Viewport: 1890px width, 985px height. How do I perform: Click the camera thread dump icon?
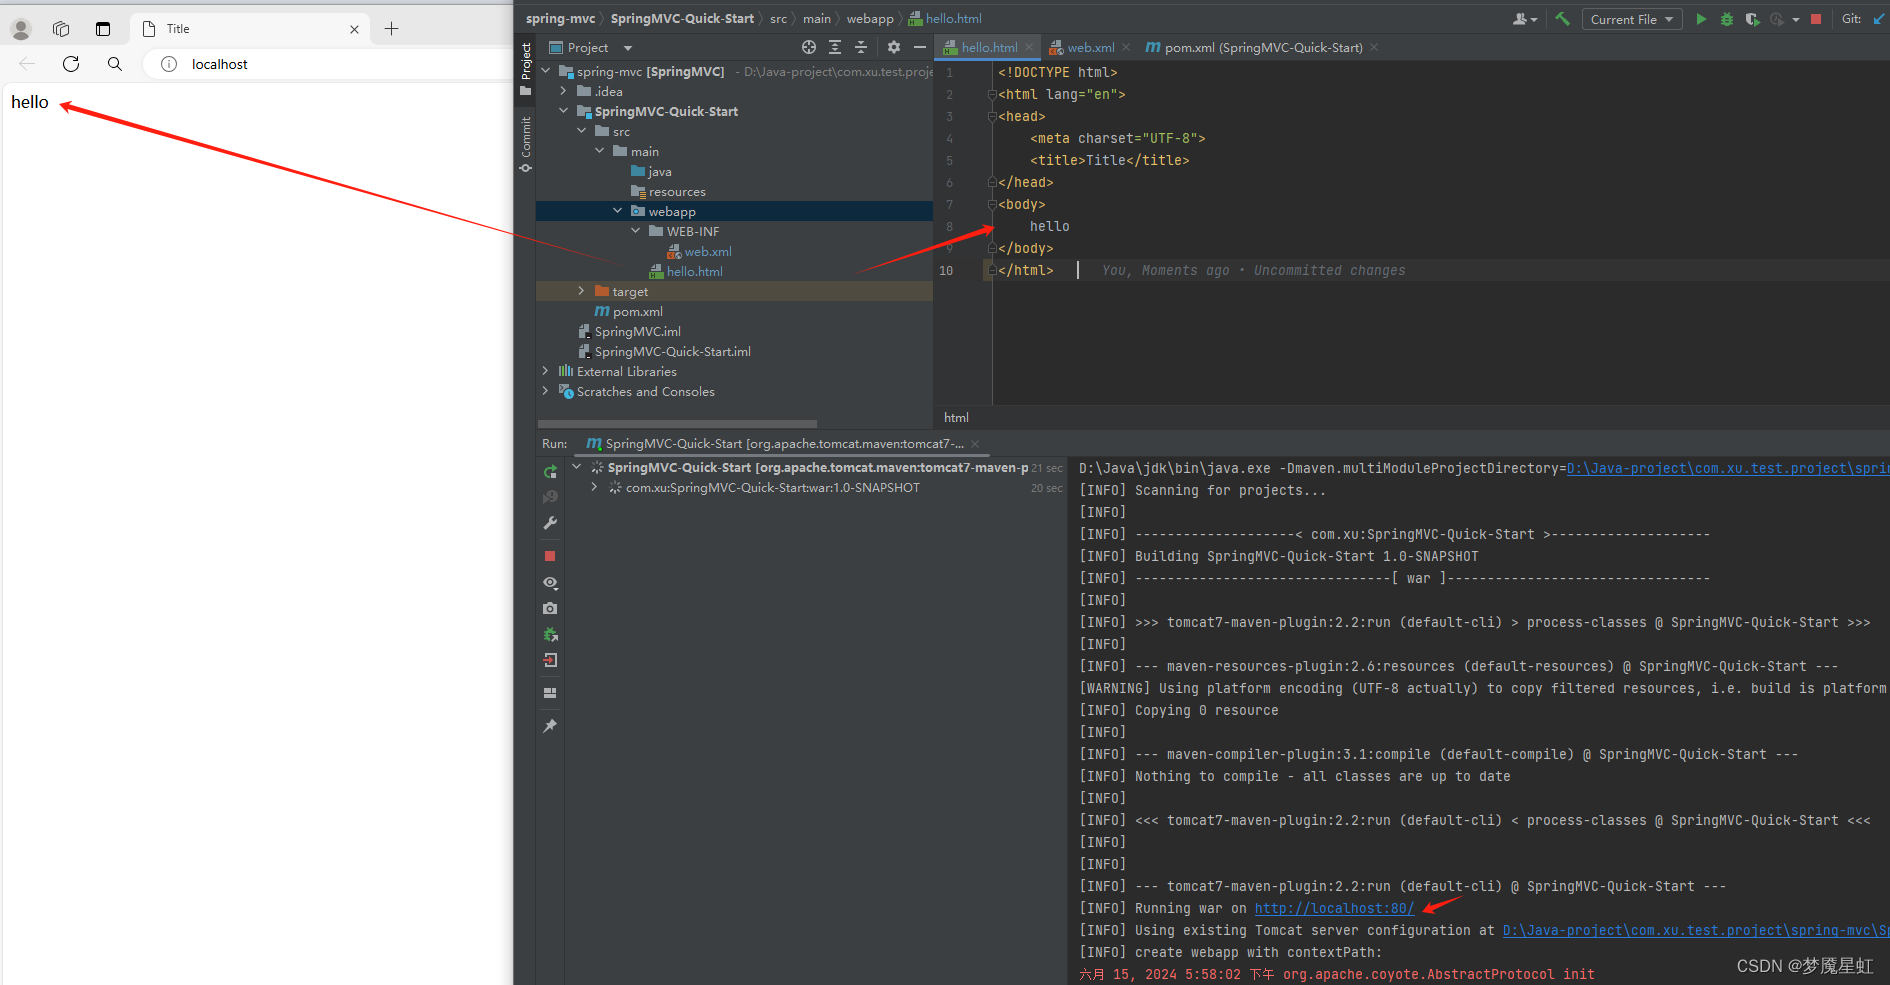point(550,608)
